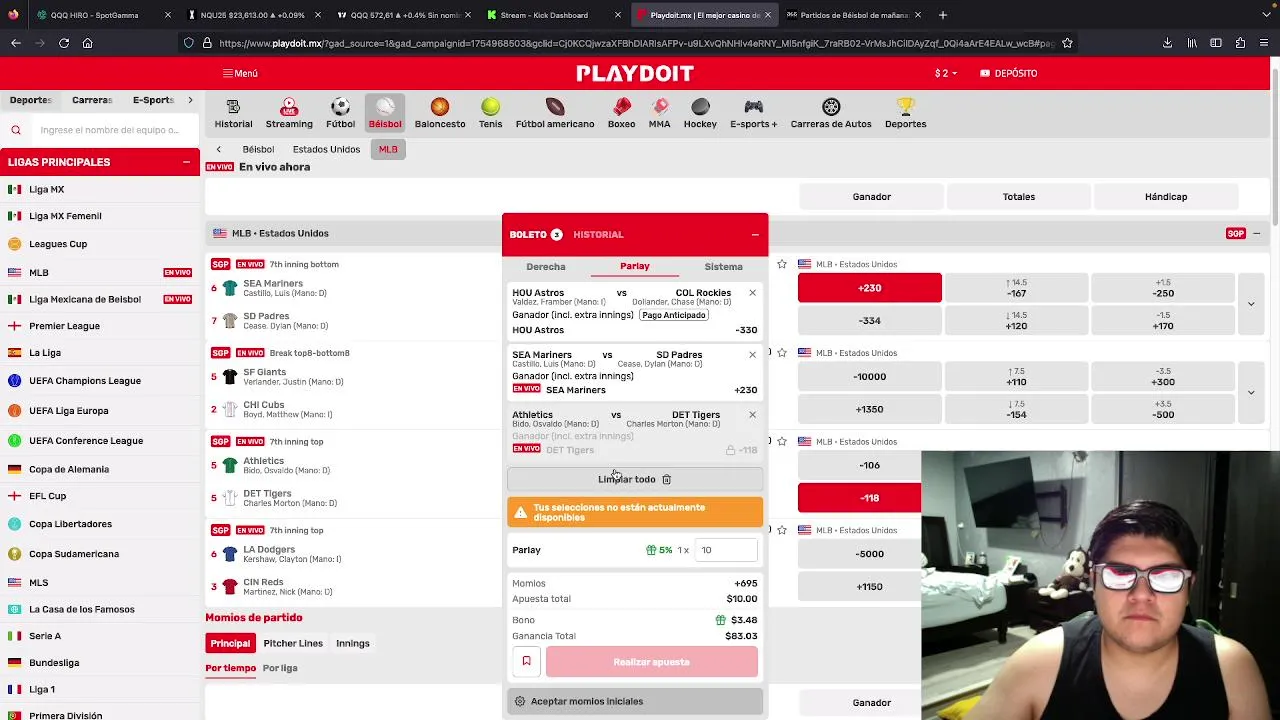Go back with Béisbol breadcrumb chevron
Screen dimensions: 1280x720
pyautogui.click(x=218, y=149)
